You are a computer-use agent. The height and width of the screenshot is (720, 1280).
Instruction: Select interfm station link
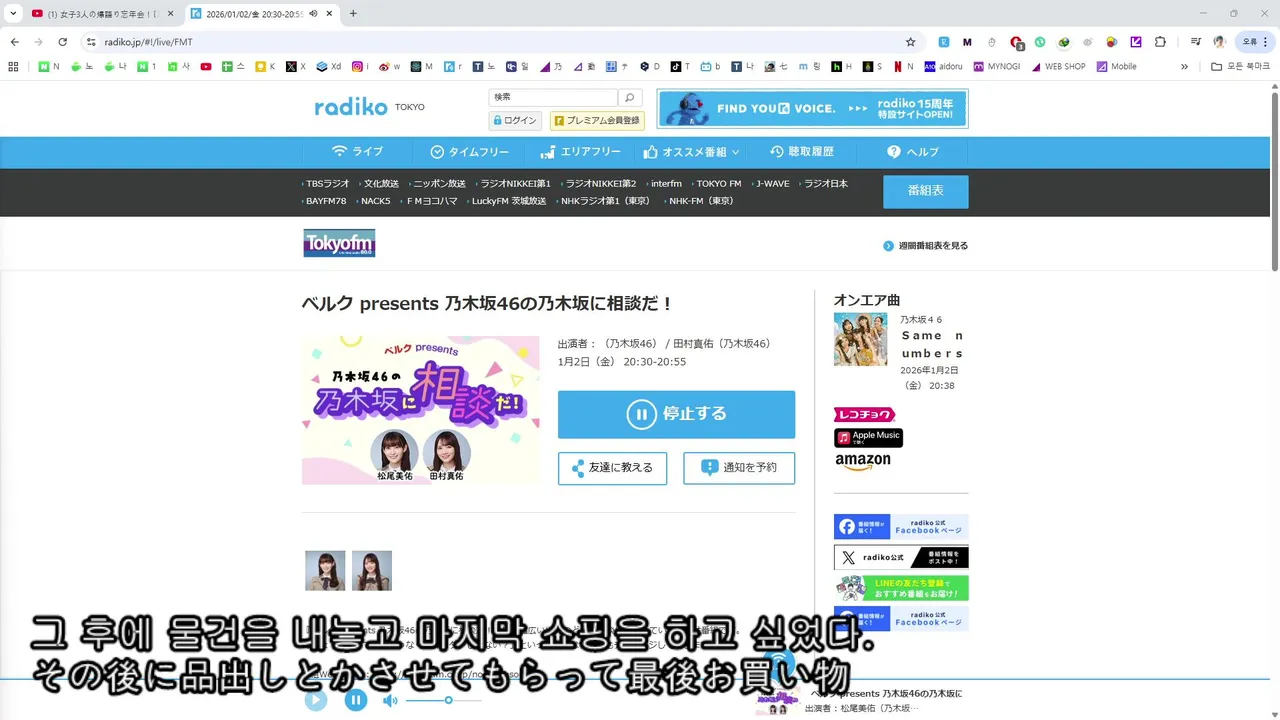[664, 184]
